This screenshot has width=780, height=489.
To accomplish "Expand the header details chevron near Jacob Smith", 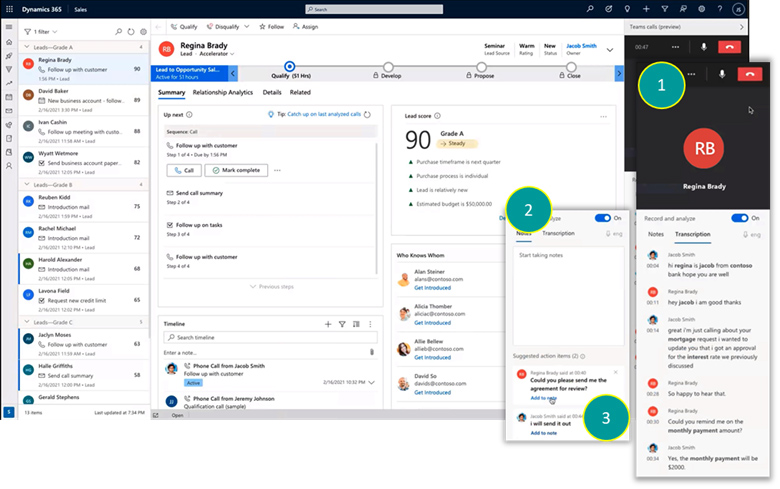I will tap(610, 49).
